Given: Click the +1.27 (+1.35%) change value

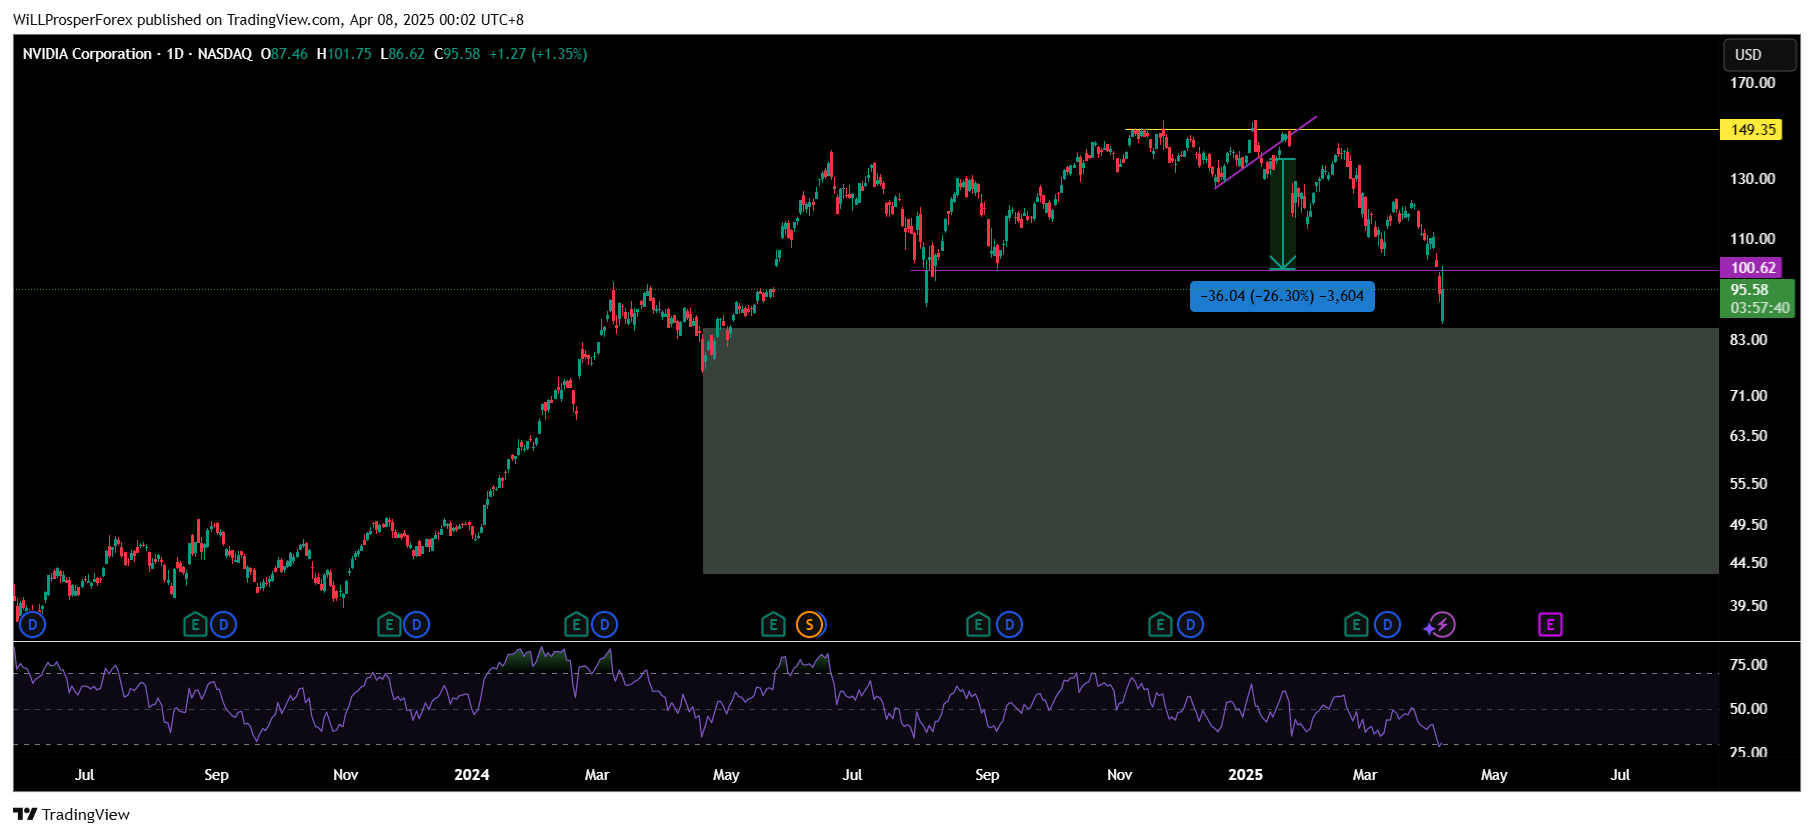Looking at the screenshot, I should pos(538,54).
